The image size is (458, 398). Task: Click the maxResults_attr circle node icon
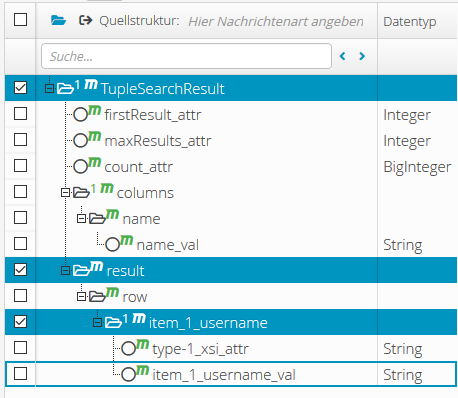(x=80, y=140)
